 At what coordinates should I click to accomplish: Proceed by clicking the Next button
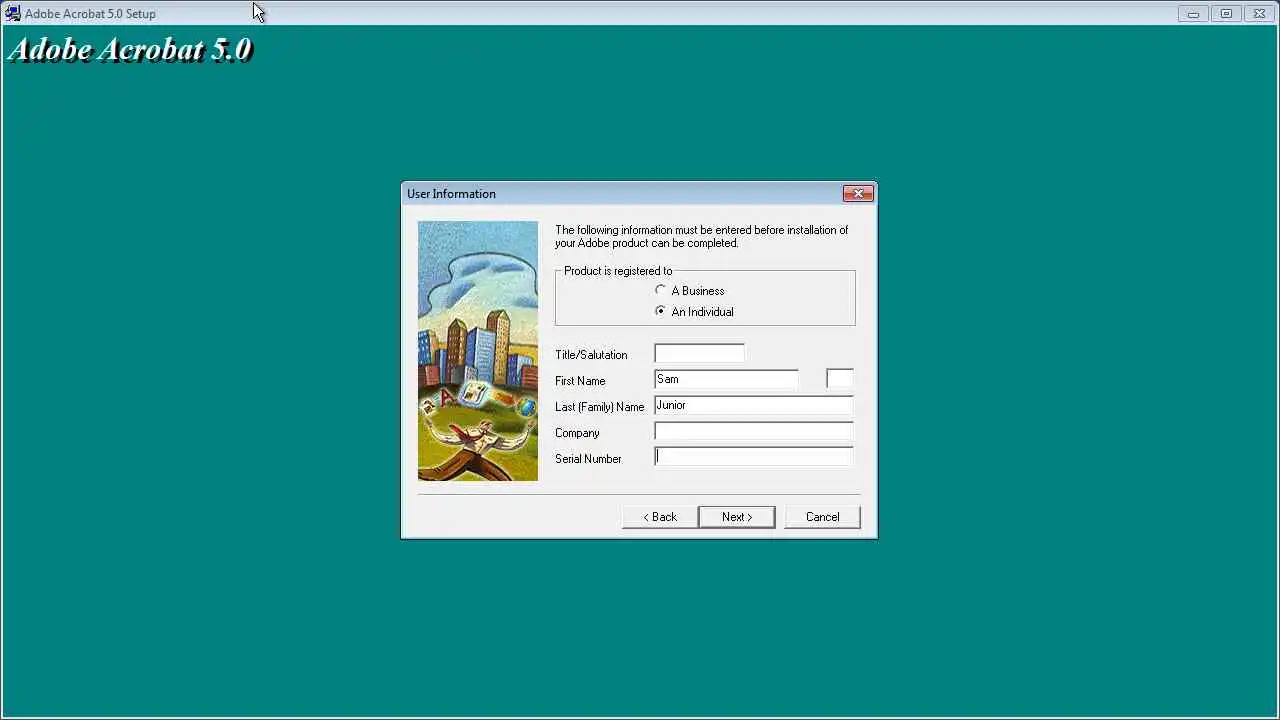point(737,517)
